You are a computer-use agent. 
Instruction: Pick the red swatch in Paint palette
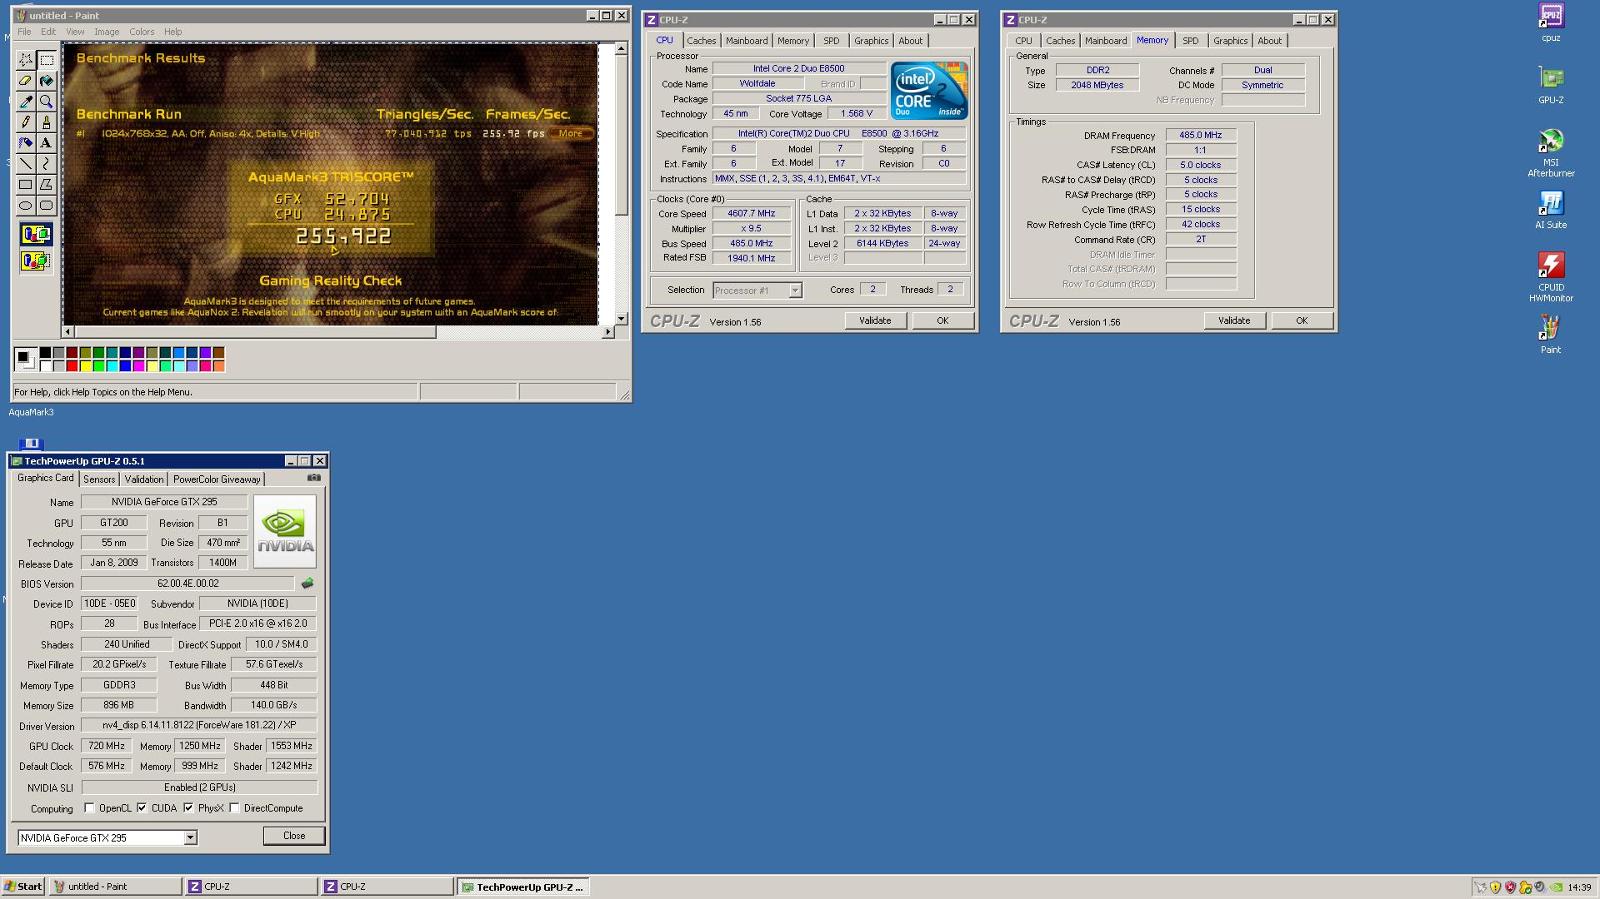point(71,366)
